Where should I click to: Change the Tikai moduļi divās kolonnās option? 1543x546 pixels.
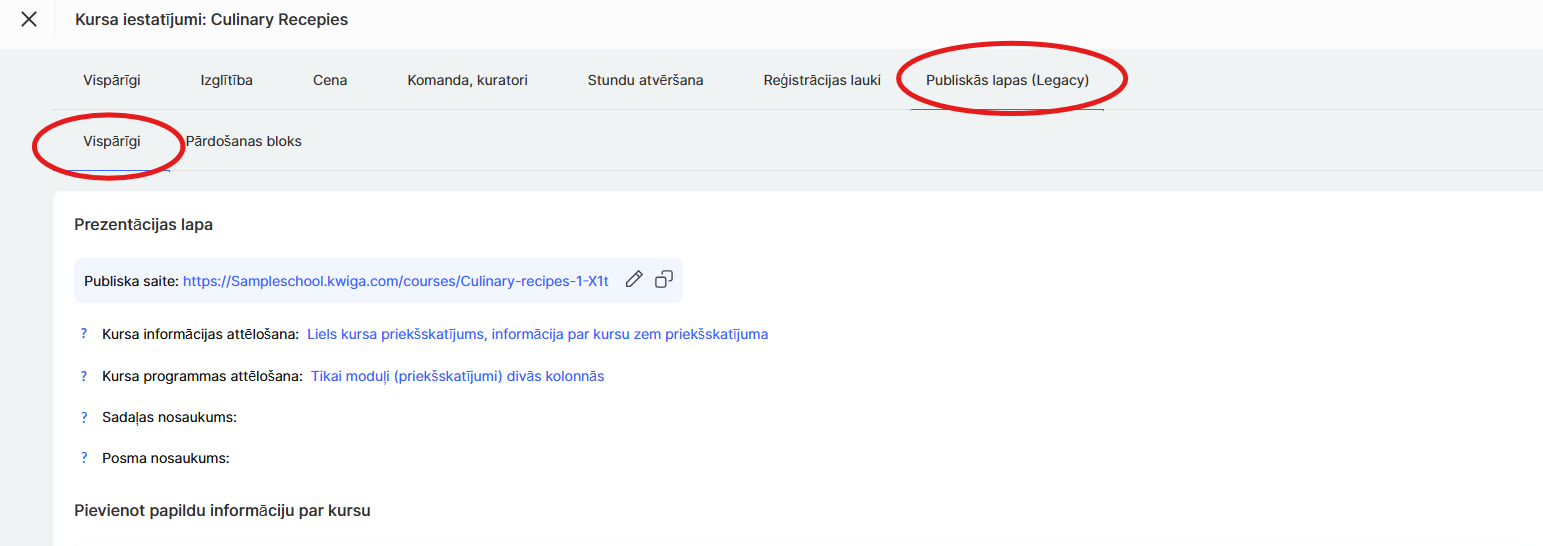click(x=457, y=376)
